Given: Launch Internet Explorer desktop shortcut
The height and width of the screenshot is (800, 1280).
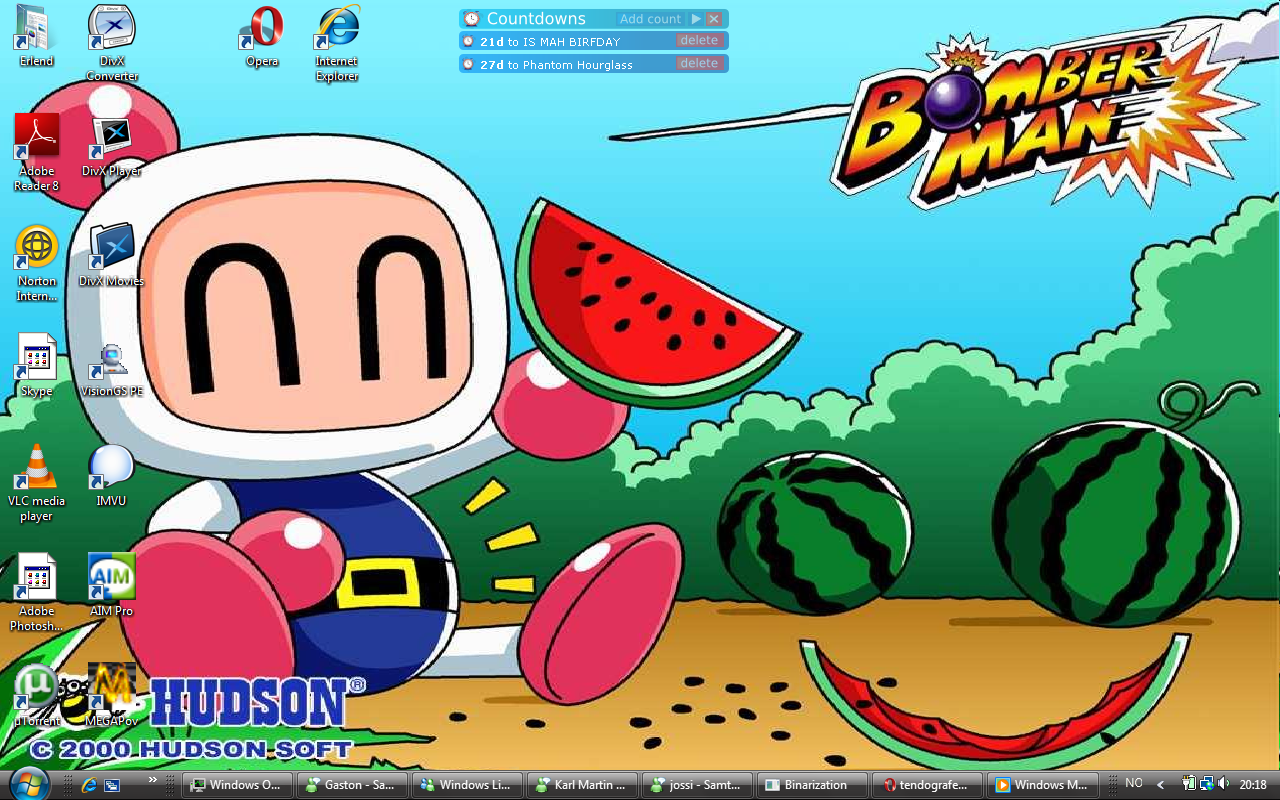Looking at the screenshot, I should pyautogui.click(x=337, y=43).
